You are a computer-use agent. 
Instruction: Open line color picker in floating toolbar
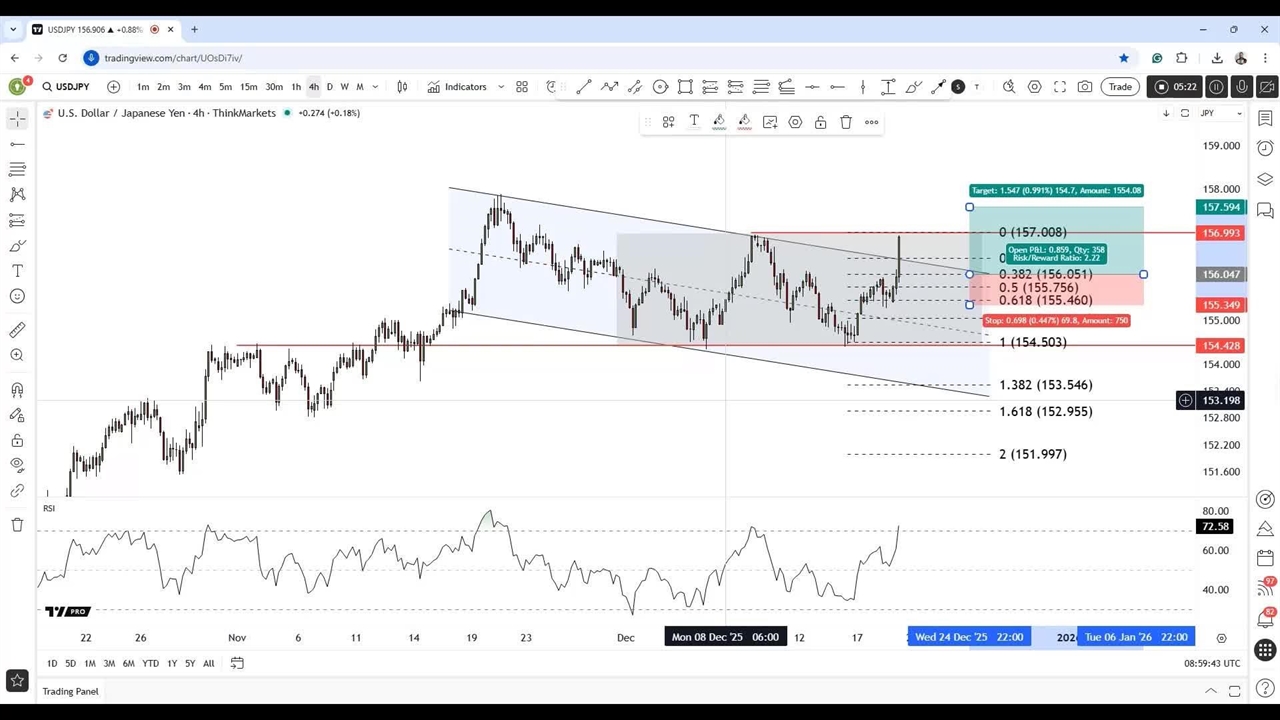tap(719, 122)
